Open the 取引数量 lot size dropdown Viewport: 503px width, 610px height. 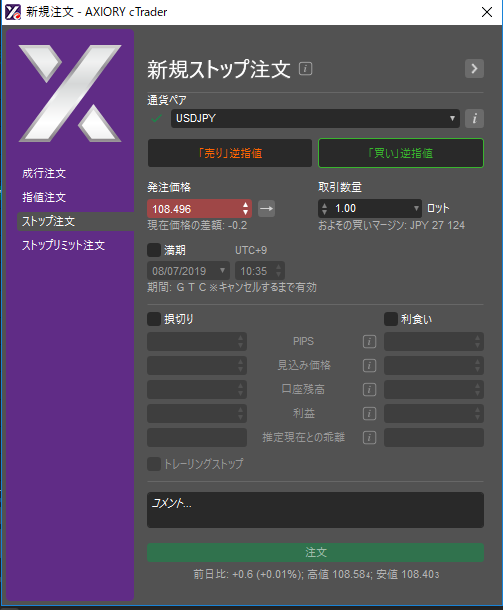pyautogui.click(x=370, y=209)
